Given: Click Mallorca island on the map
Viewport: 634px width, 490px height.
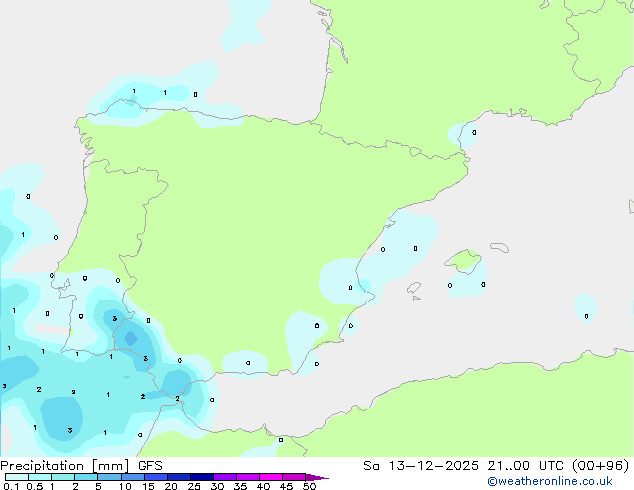Looking at the screenshot, I should 463,261.
